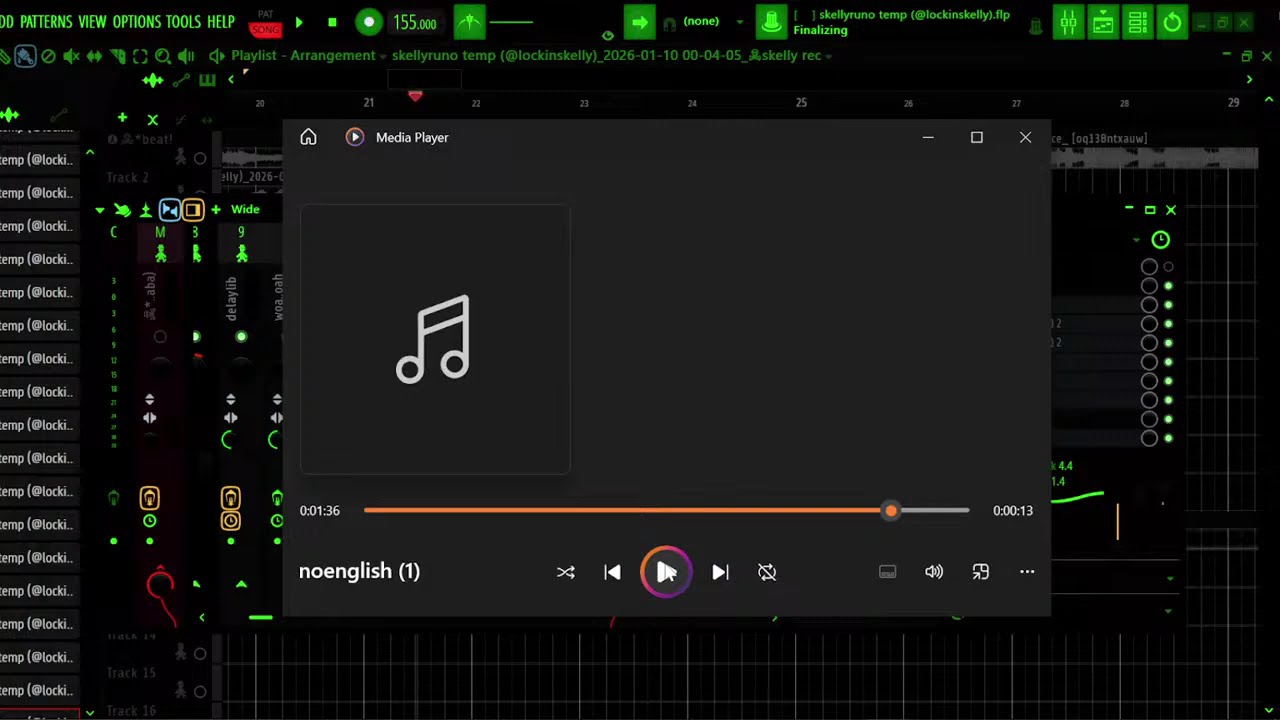Image resolution: width=1280 pixels, height=720 pixels.
Task: Click the red playhead marker on timeline
Action: pos(415,96)
